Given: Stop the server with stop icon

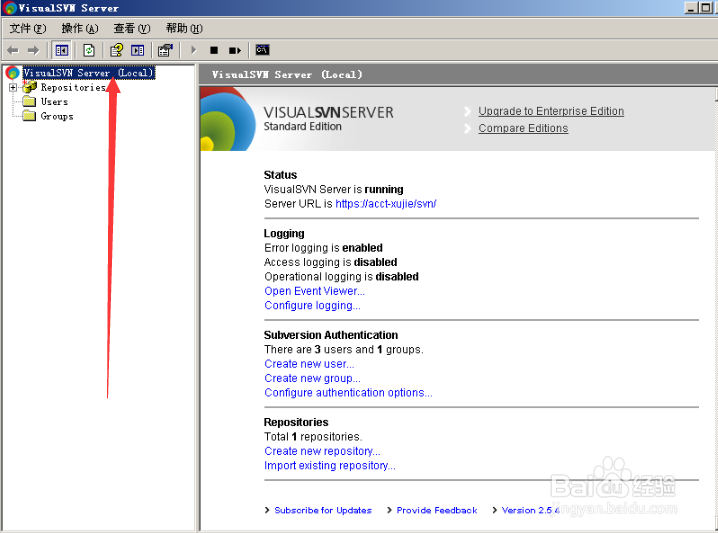Looking at the screenshot, I should tap(214, 50).
